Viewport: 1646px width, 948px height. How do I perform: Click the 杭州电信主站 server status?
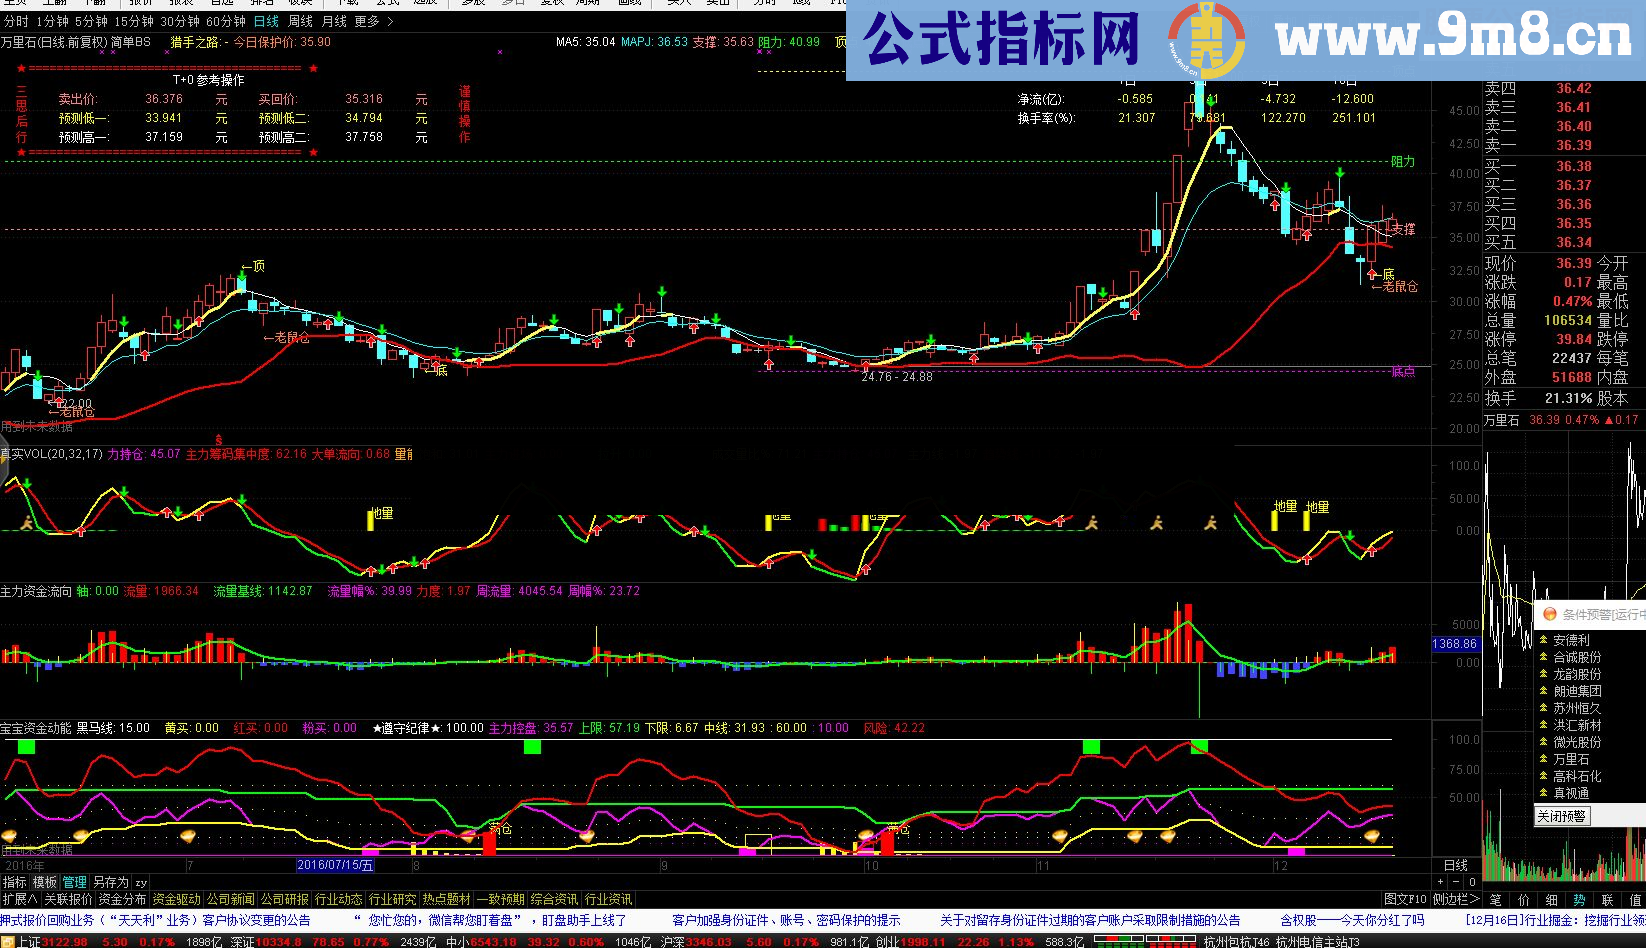click(x=1317, y=941)
